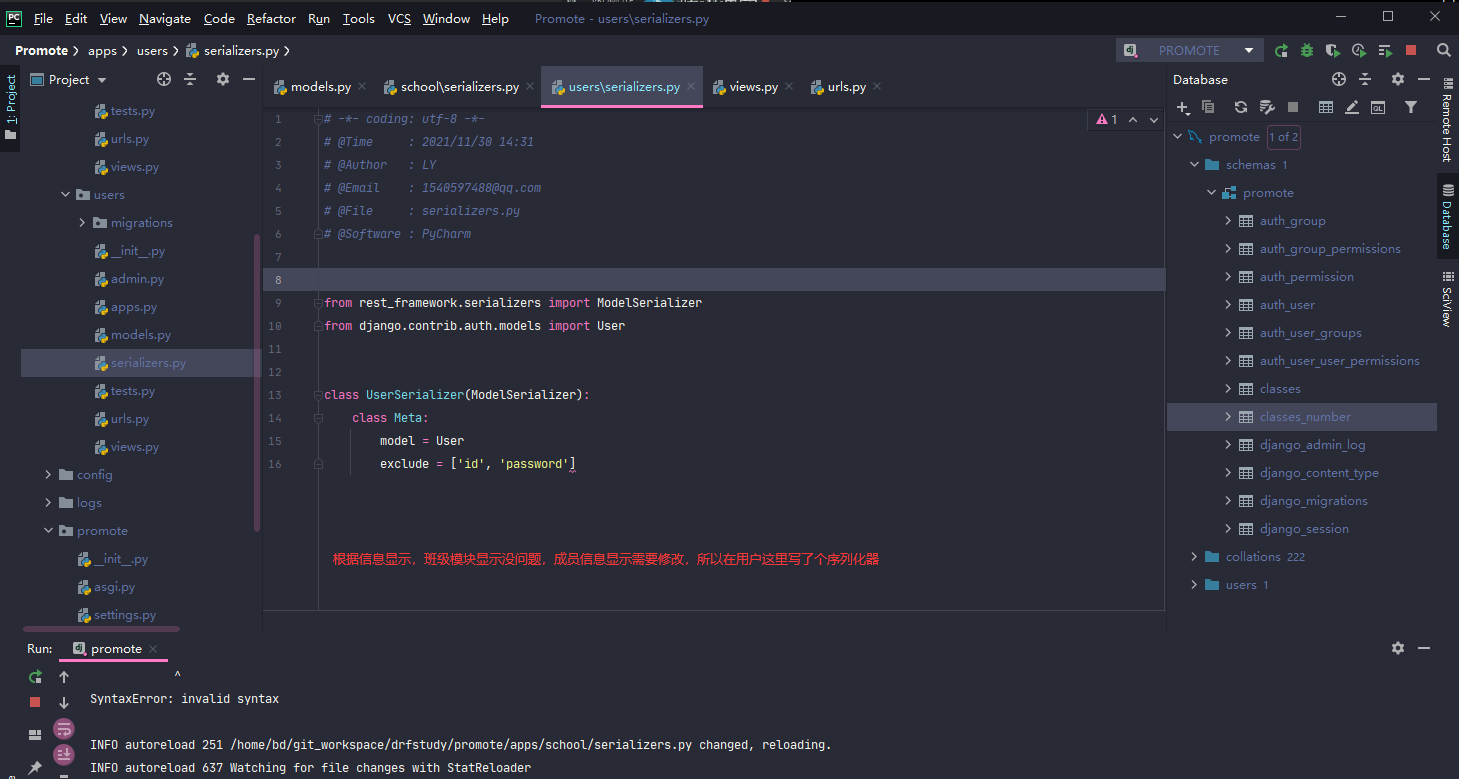Close the promote Run tab
The image size is (1459, 779).
point(154,648)
